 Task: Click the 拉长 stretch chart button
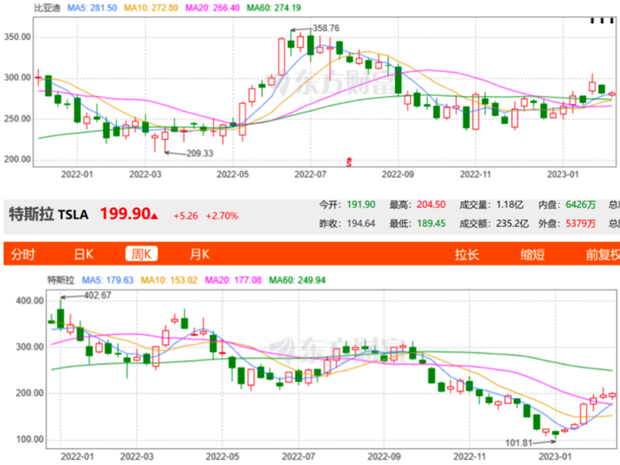pyautogui.click(x=467, y=254)
